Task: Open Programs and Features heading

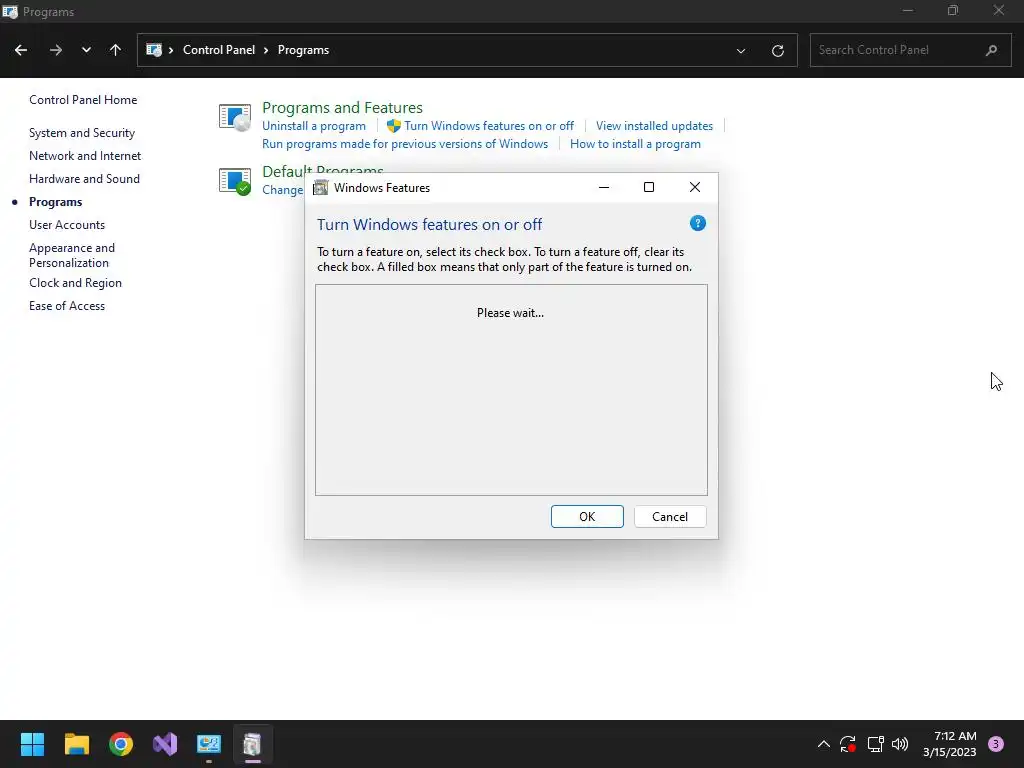Action: click(x=342, y=107)
